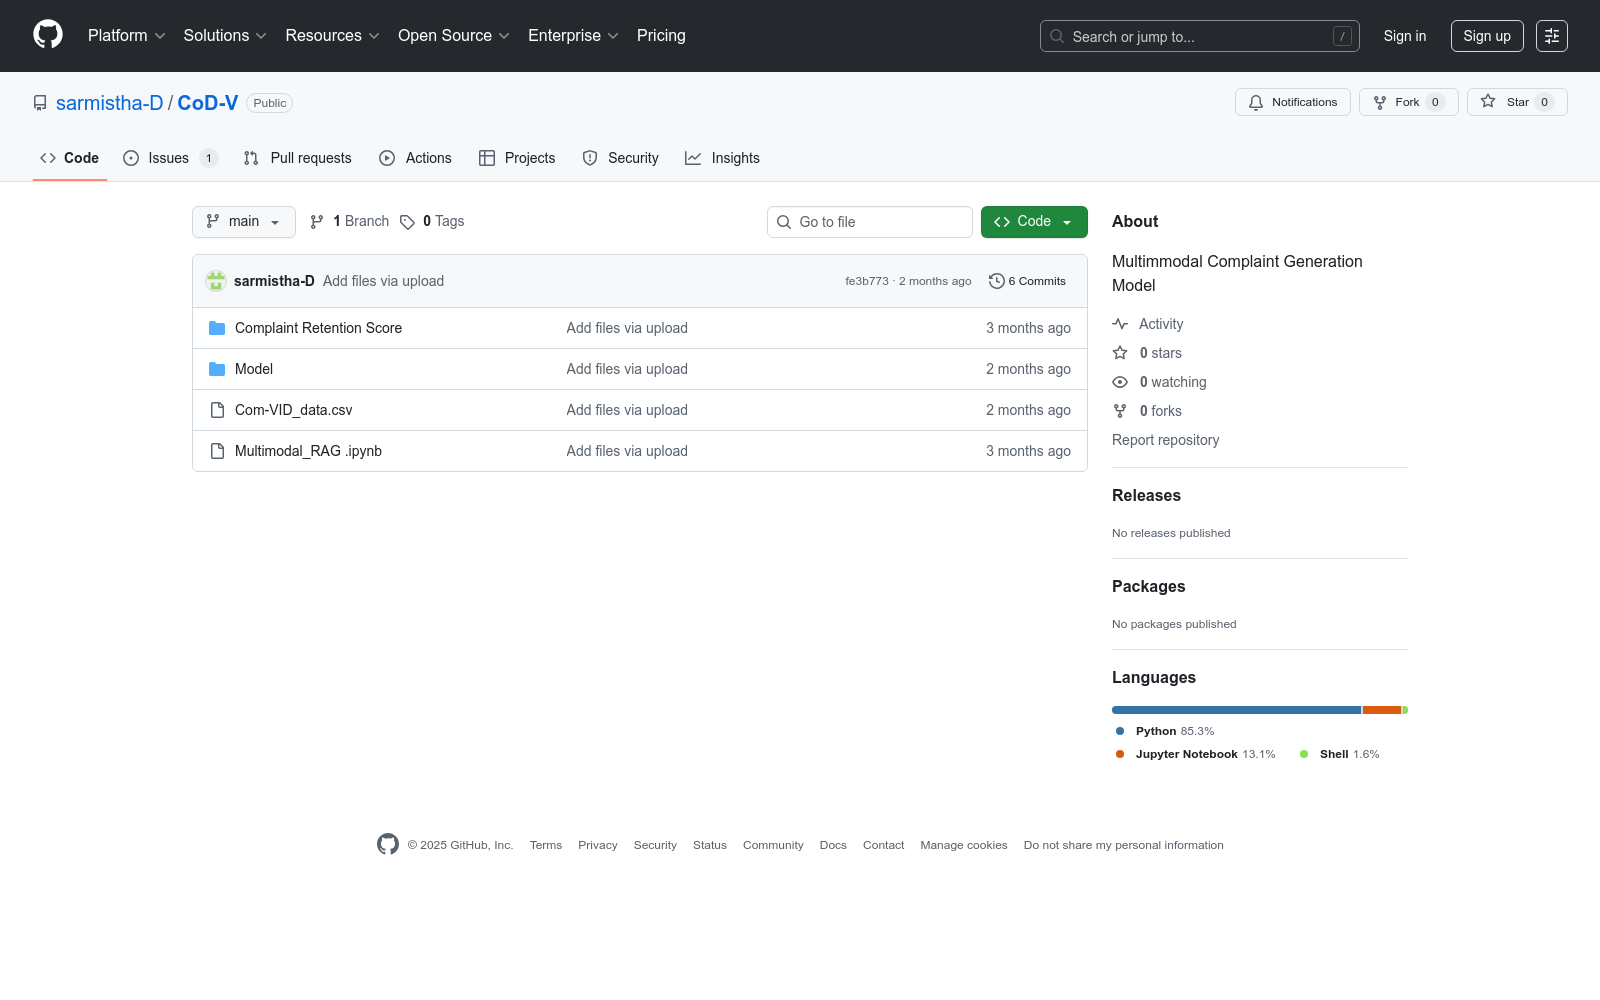Open the Multimodal_RAG .ipynb file

(308, 451)
